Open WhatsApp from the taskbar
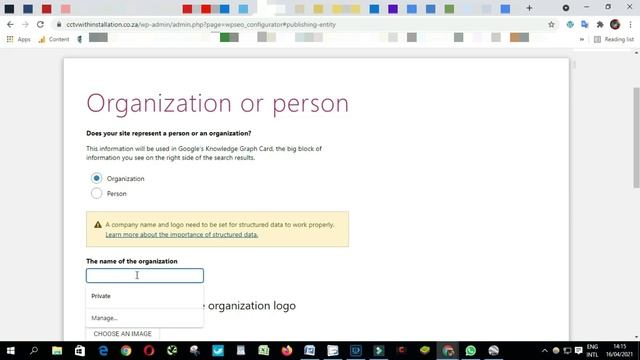The height and width of the screenshot is (360, 640). pyautogui.click(x=471, y=351)
